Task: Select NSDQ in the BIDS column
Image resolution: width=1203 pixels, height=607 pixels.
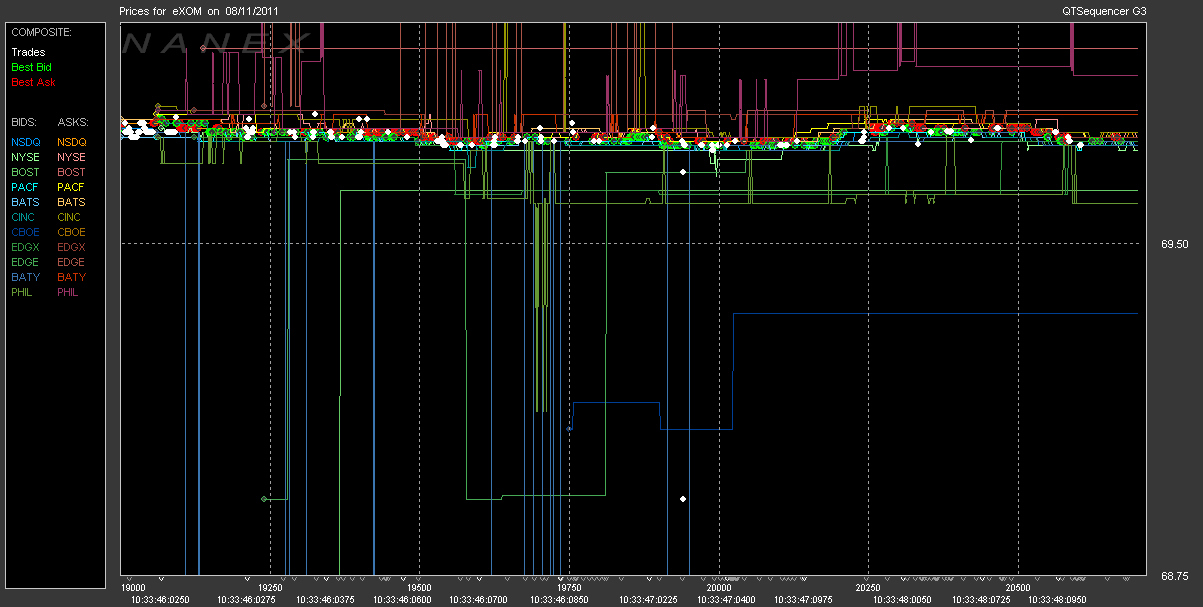Action: pyautogui.click(x=26, y=142)
